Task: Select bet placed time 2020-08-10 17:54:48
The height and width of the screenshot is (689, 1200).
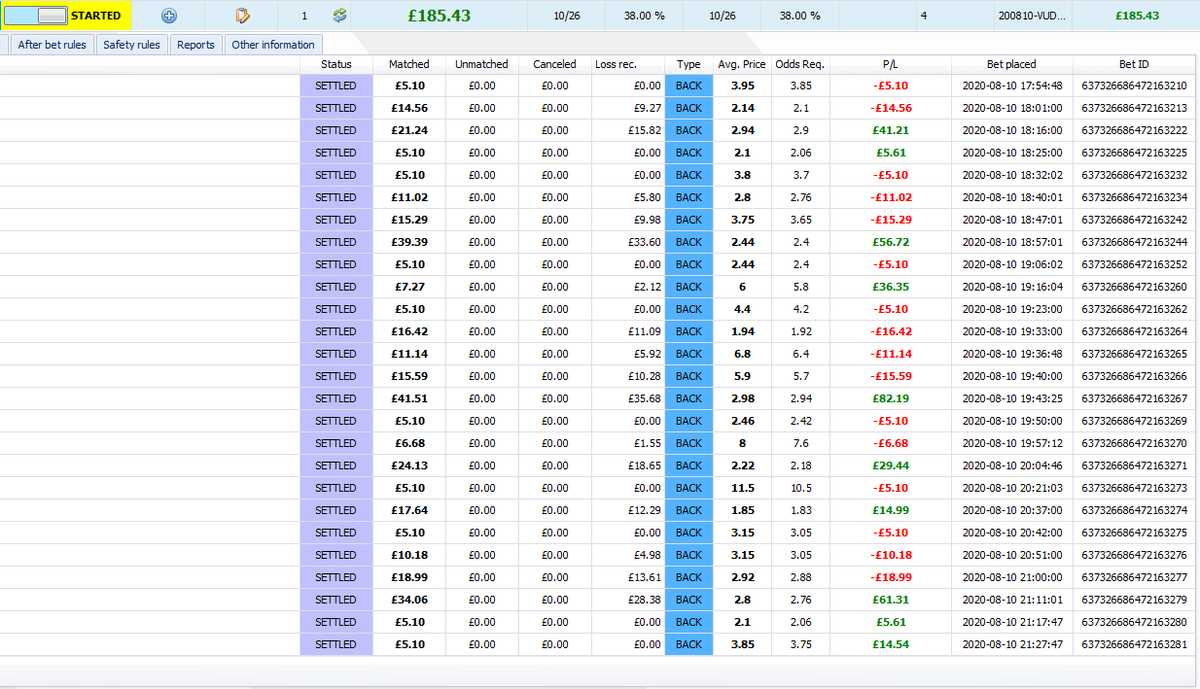Action: [1012, 86]
